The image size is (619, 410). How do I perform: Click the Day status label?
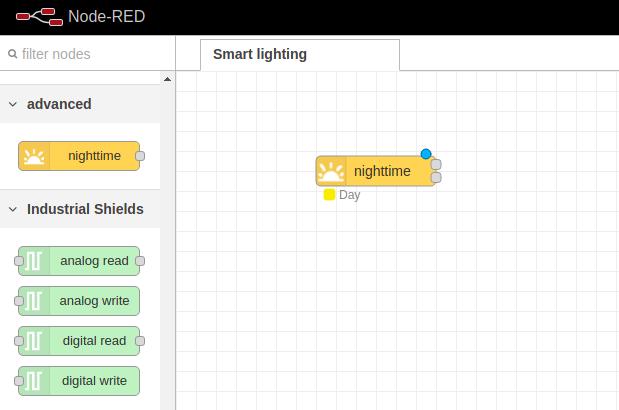[x=349, y=195]
